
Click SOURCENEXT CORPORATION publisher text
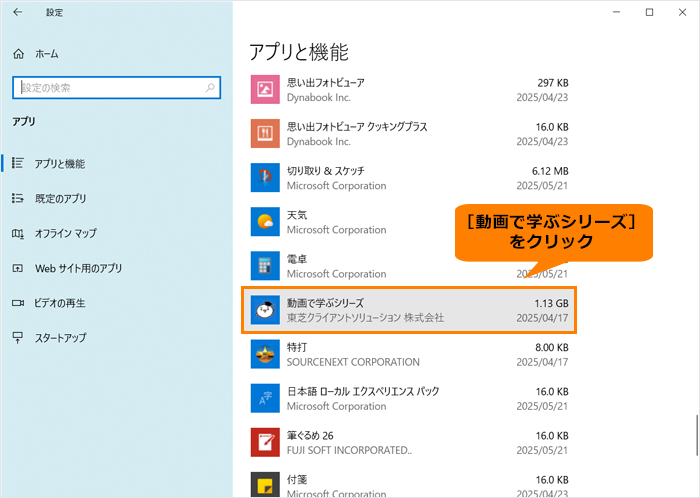pos(353,362)
